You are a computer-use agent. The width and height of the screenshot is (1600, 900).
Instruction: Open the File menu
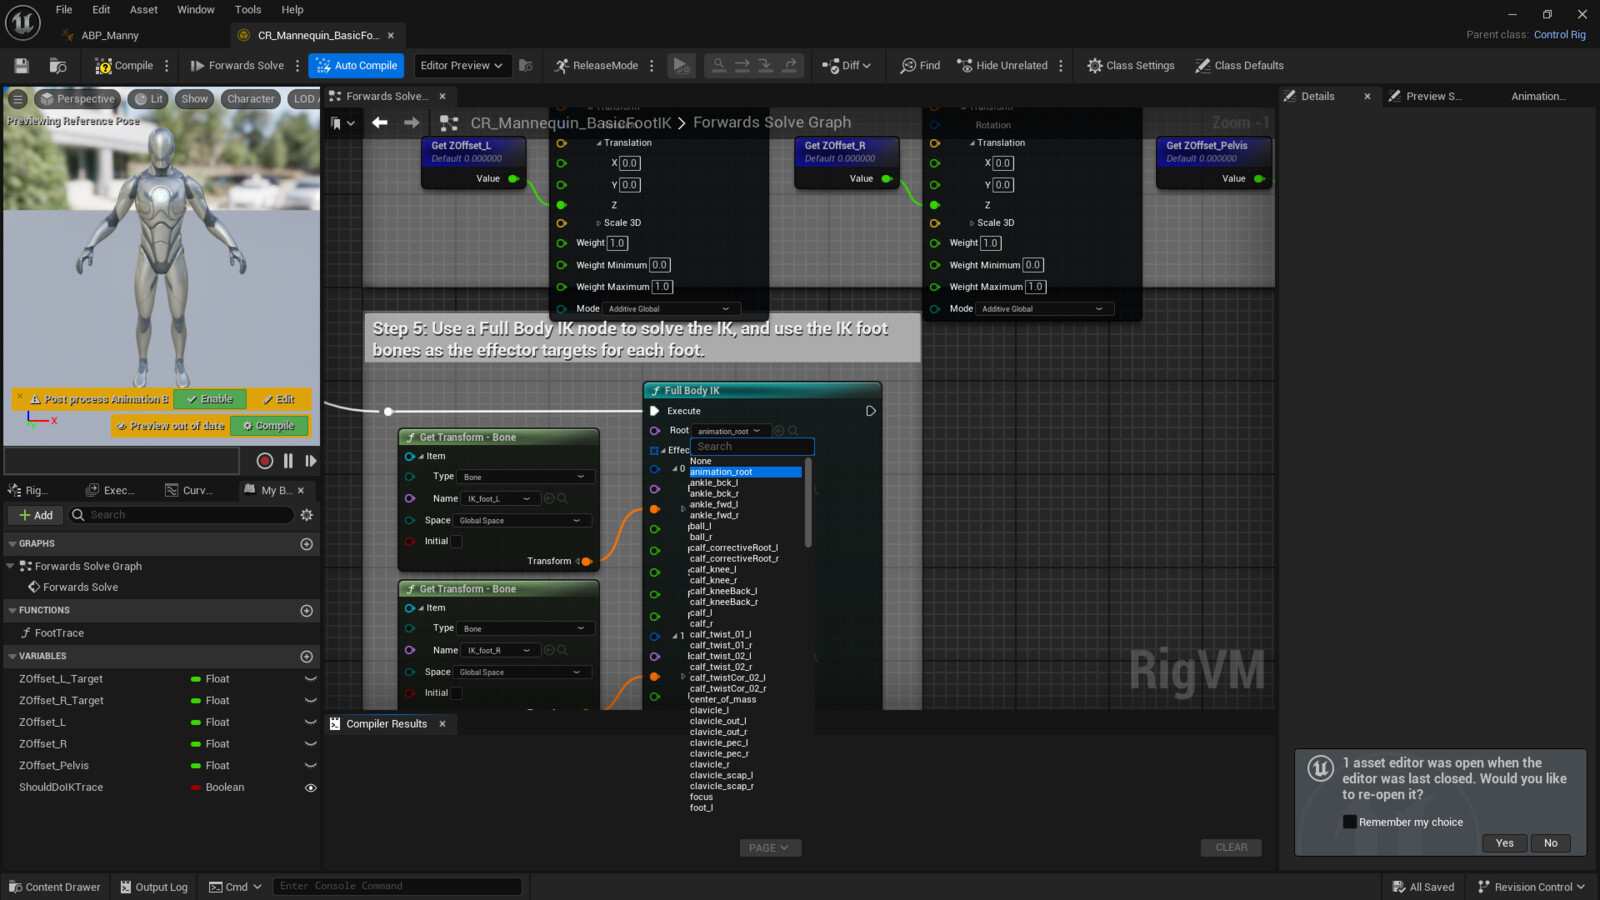(64, 10)
